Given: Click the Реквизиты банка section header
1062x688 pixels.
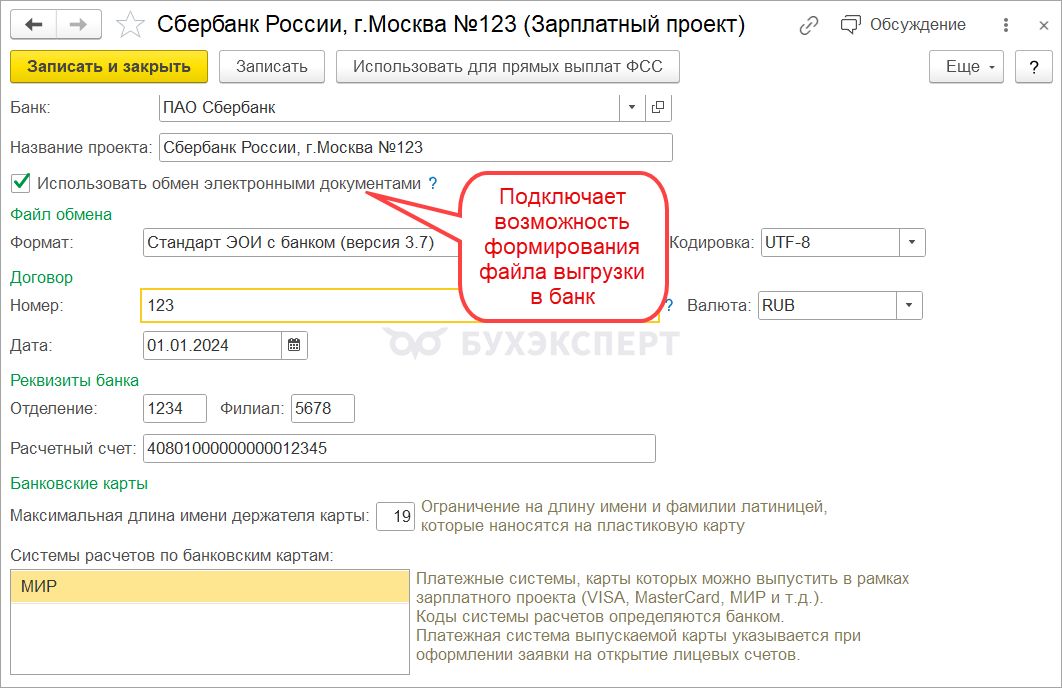Looking at the screenshot, I should click(x=75, y=381).
